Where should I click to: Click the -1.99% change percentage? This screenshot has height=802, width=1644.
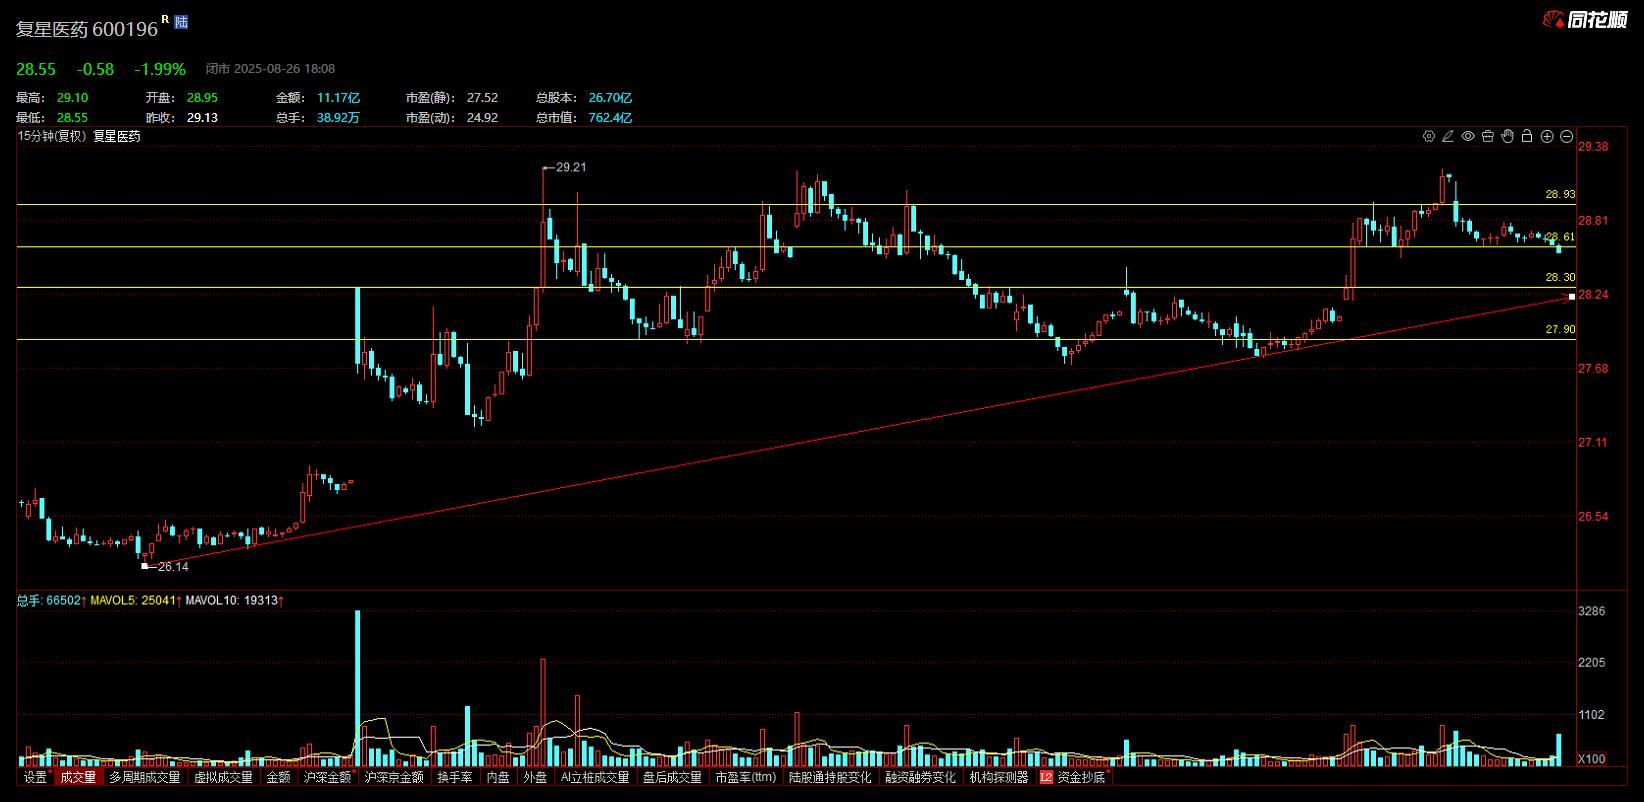[x=160, y=69]
